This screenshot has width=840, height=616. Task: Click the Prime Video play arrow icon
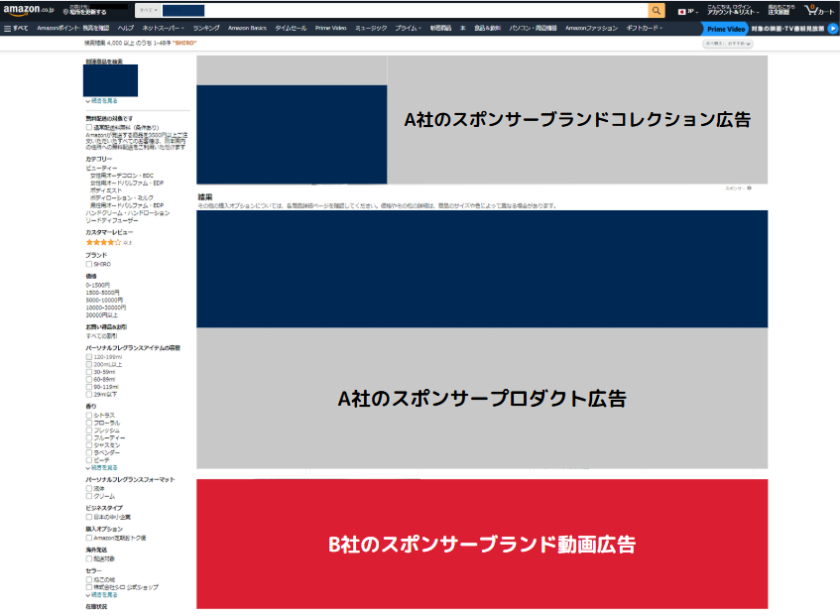point(832,28)
